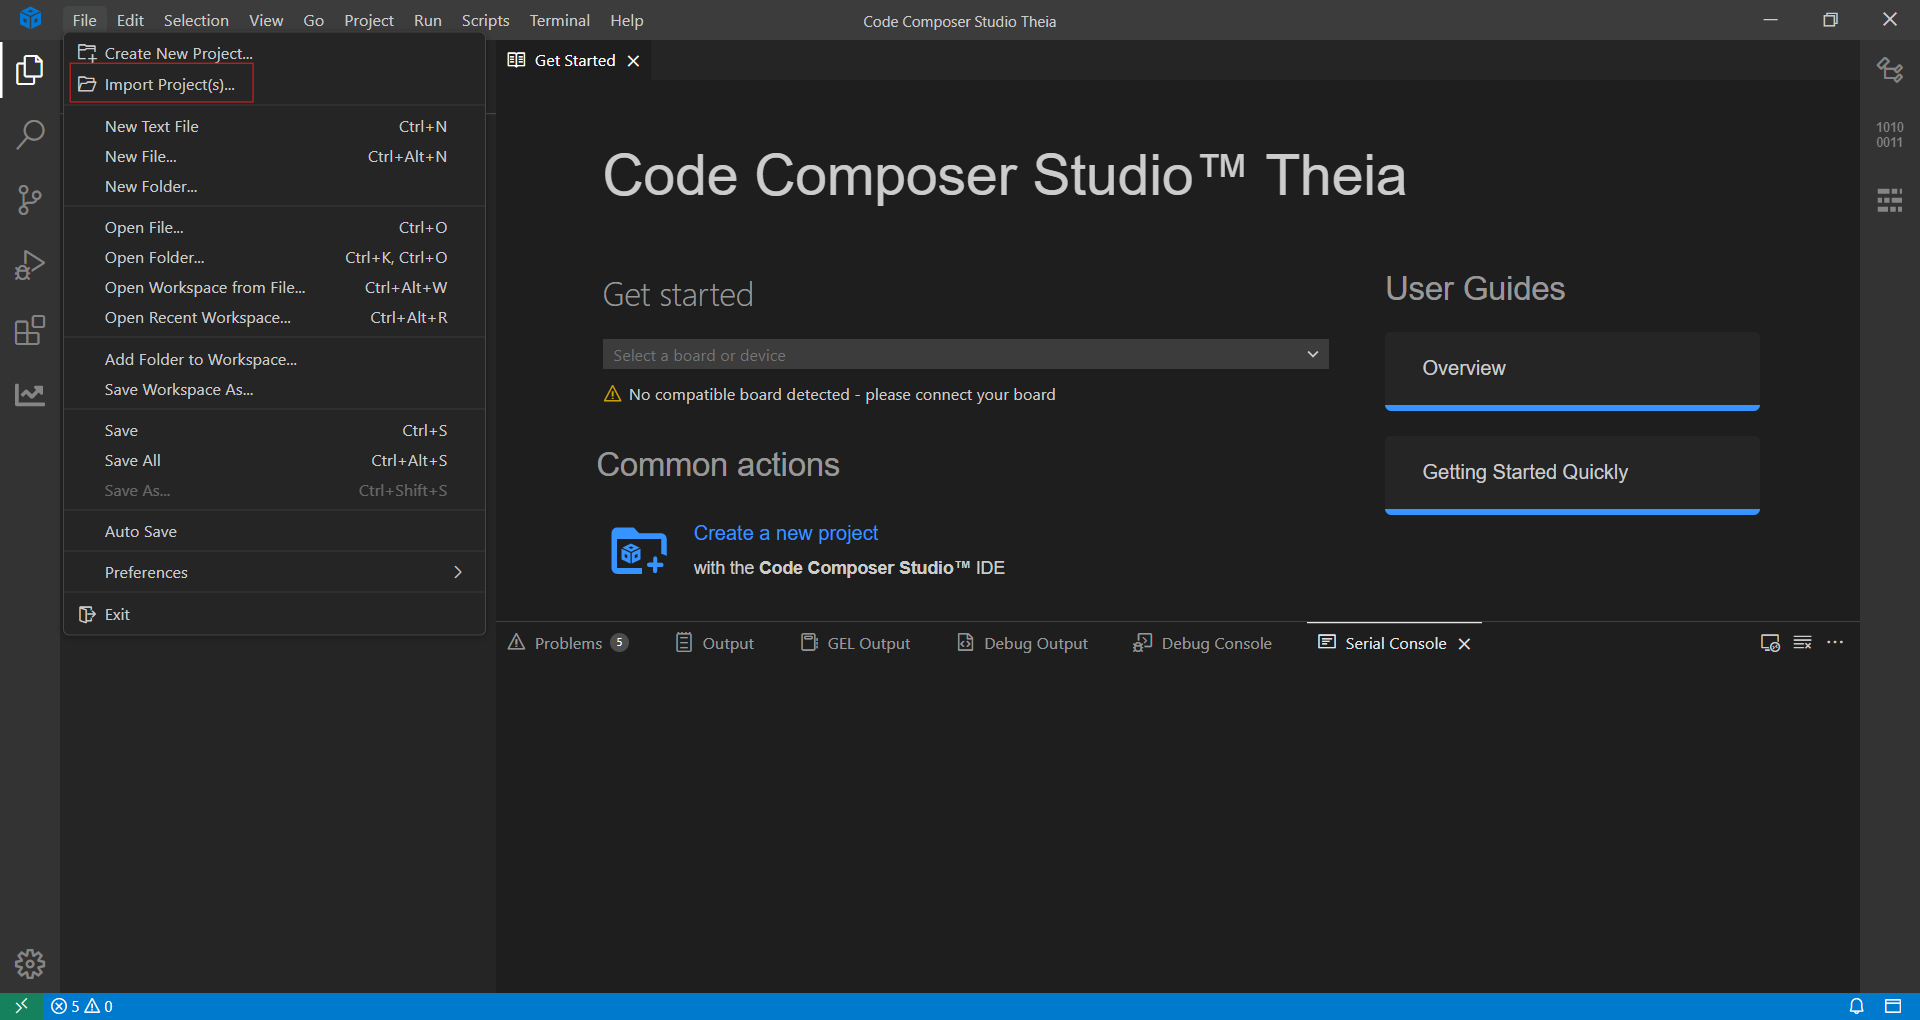Click the Create a new project link
The image size is (1920, 1020).
tap(786, 533)
